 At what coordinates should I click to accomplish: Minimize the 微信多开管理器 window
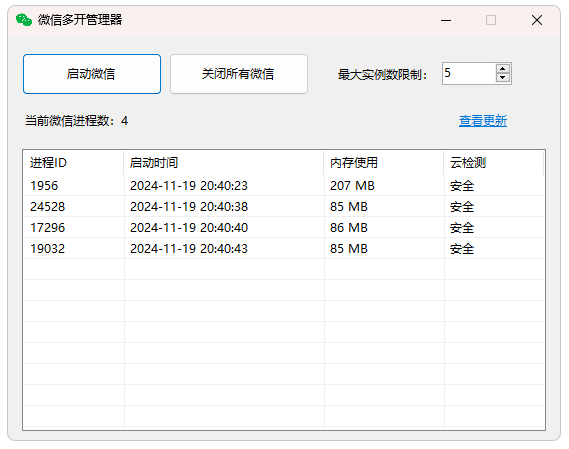click(446, 20)
